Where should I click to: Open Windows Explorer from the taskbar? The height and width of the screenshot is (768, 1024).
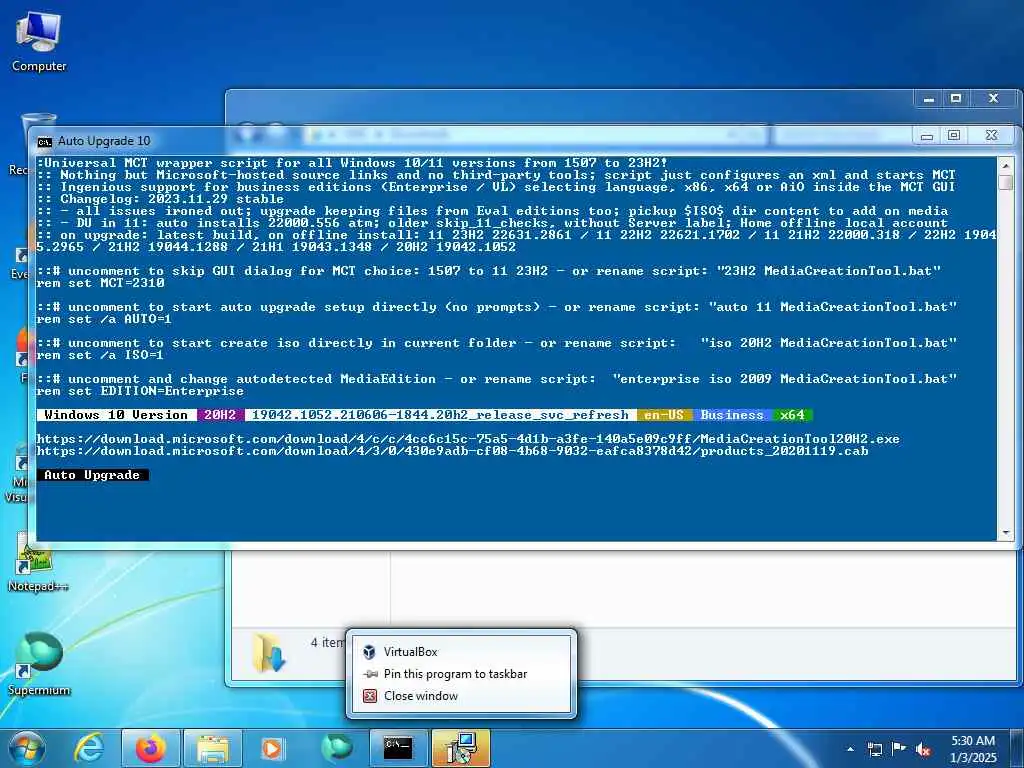212,748
